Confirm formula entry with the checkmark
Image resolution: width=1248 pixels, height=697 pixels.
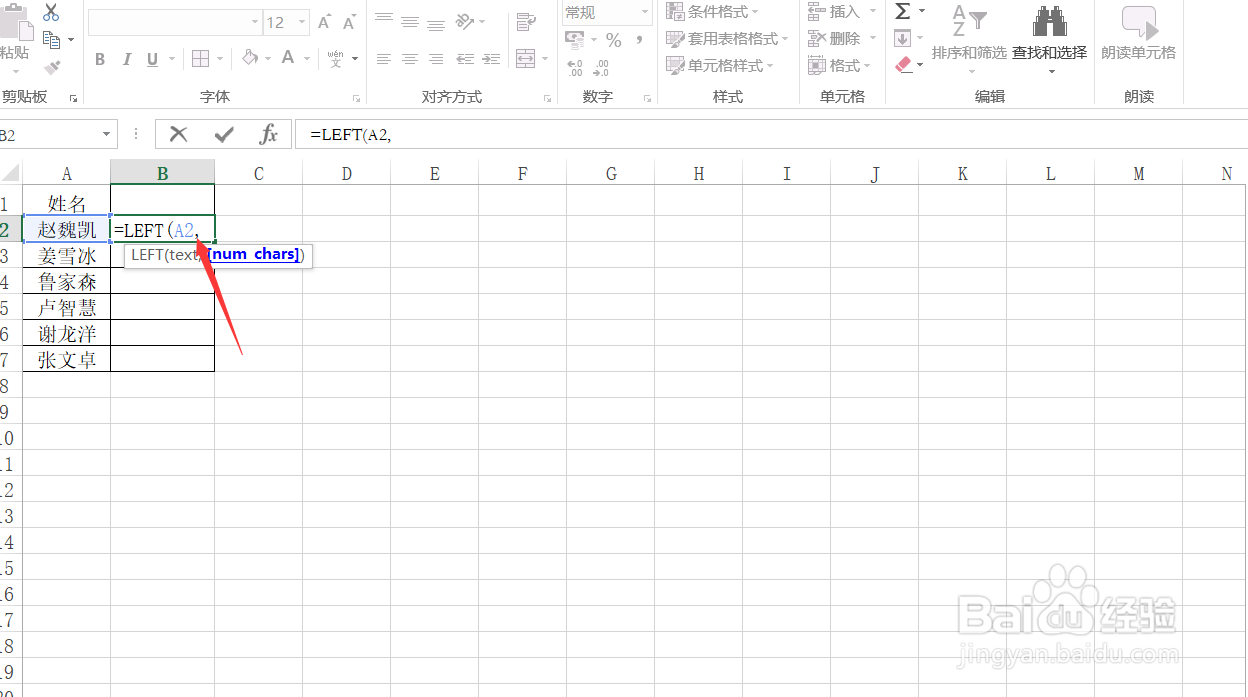point(224,134)
